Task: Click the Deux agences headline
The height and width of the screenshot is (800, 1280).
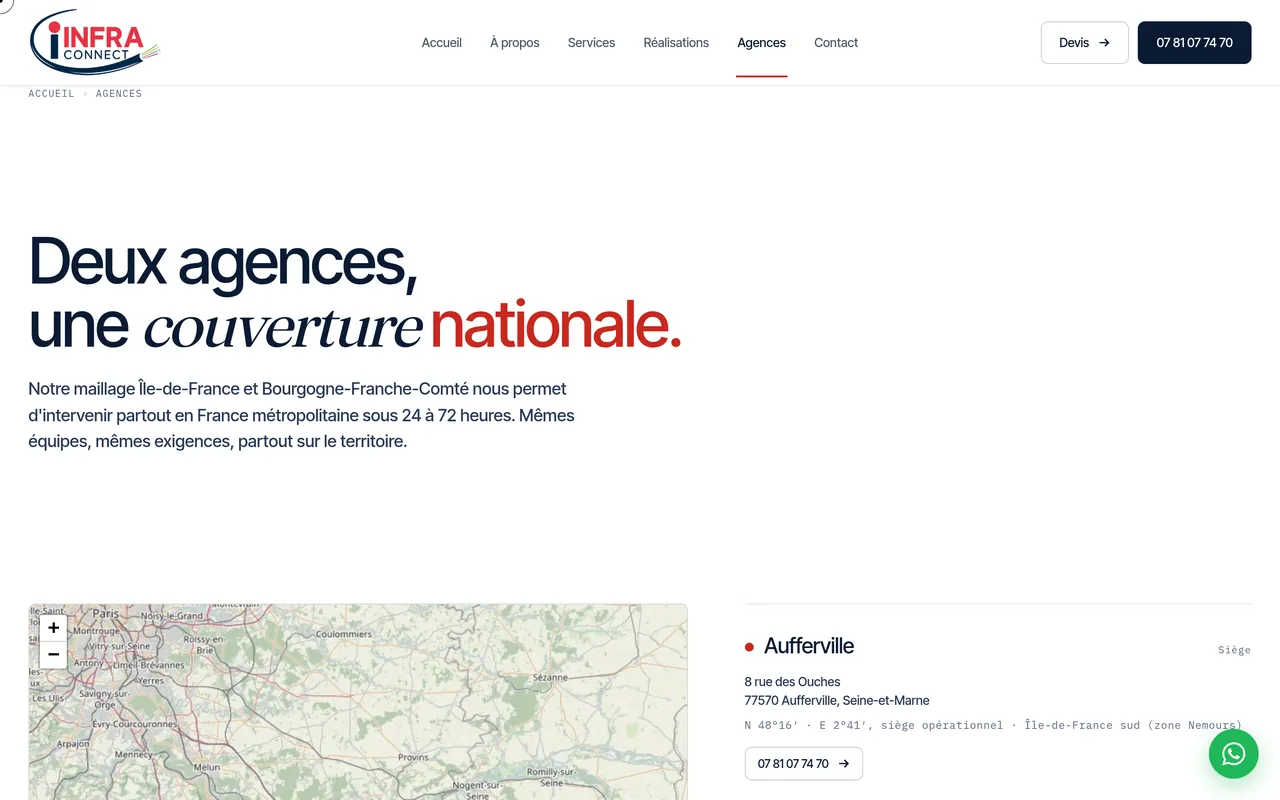Action: [223, 262]
